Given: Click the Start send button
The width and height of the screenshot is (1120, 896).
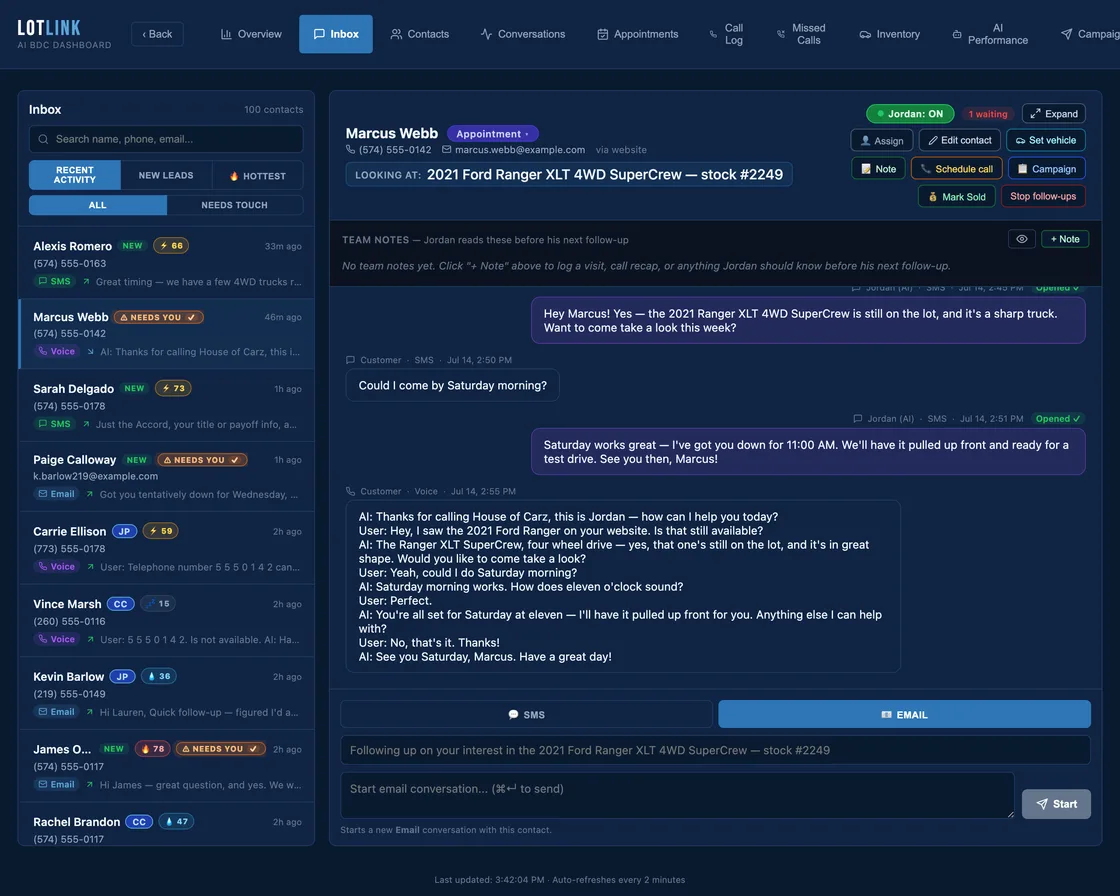Looking at the screenshot, I should [1056, 804].
